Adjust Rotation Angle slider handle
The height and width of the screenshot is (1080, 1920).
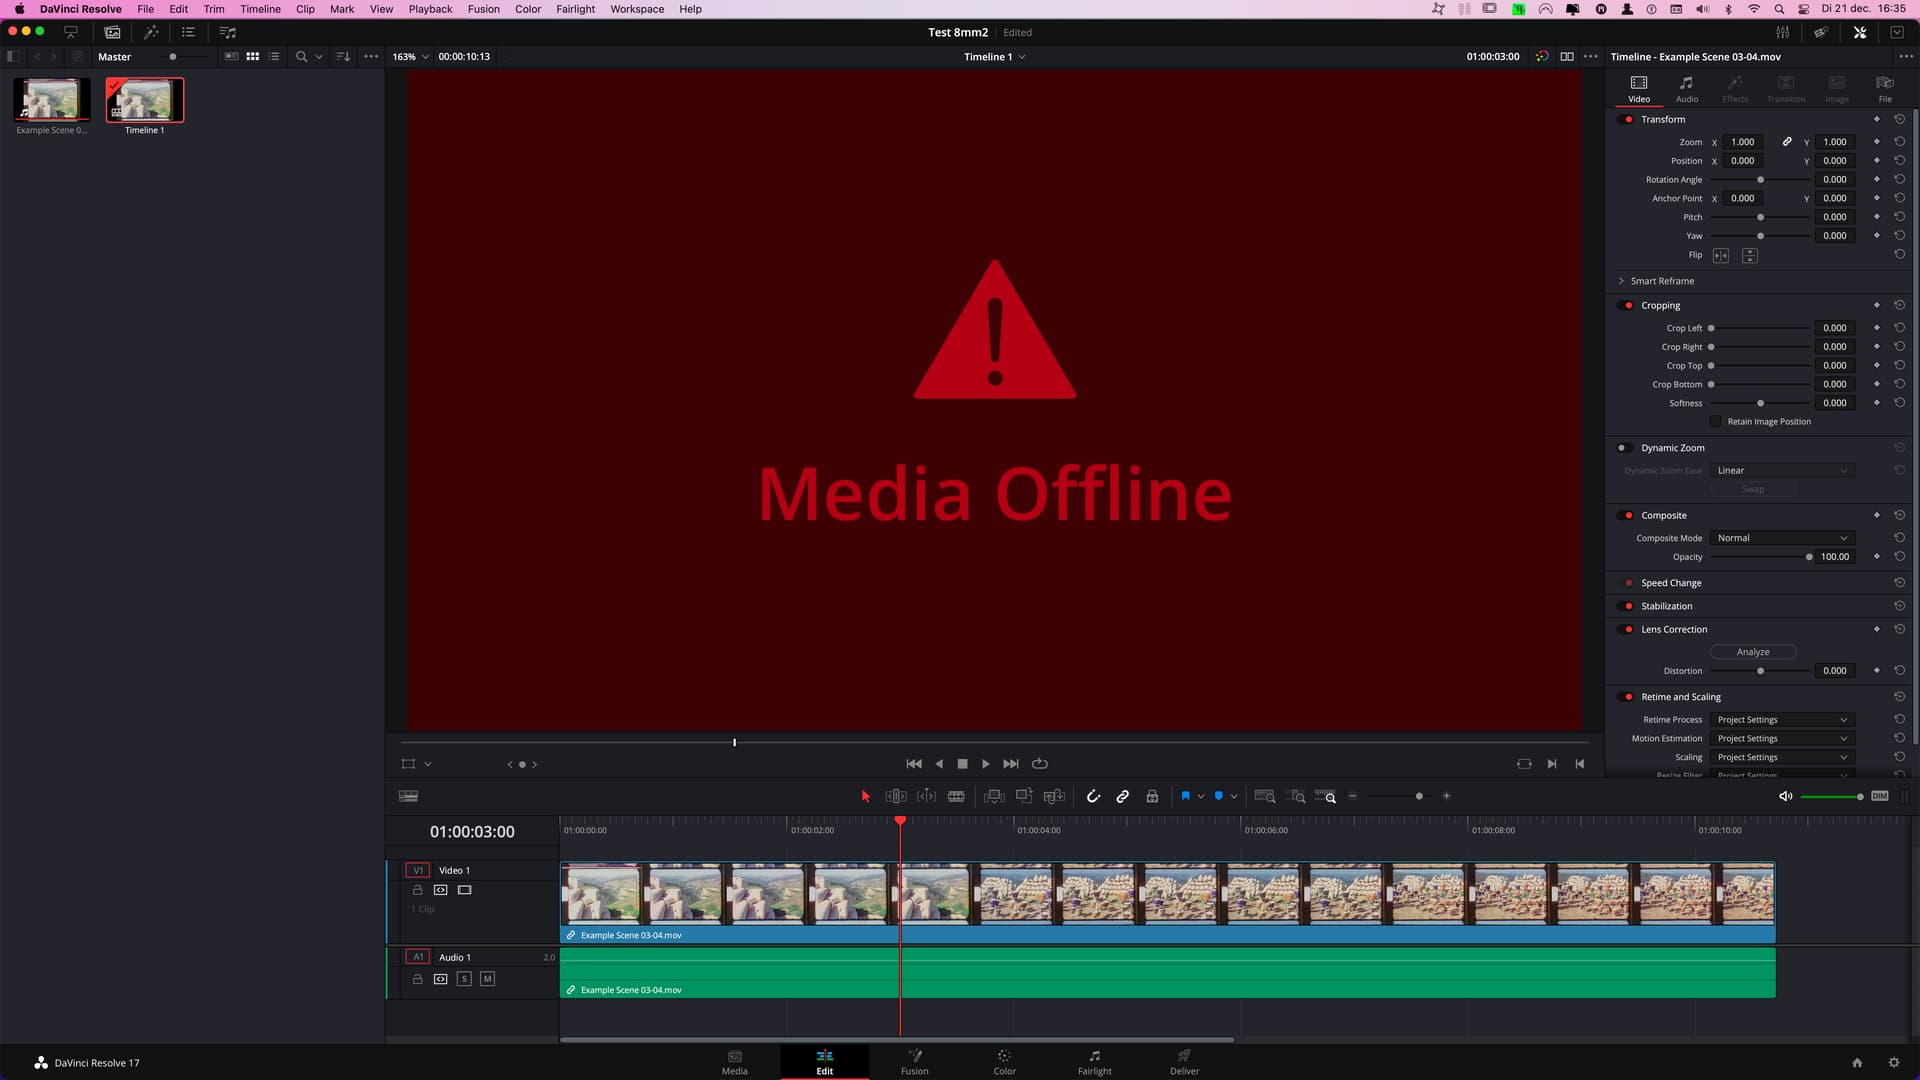pyautogui.click(x=1760, y=180)
